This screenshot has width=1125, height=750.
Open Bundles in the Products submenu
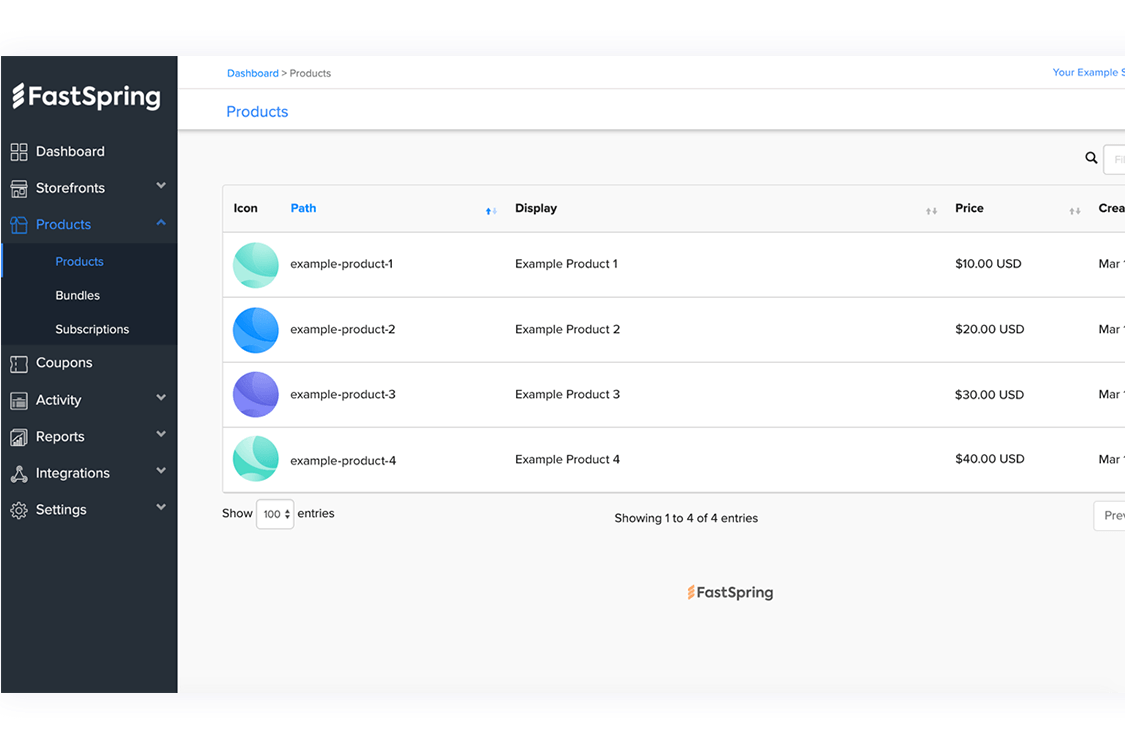click(x=78, y=296)
